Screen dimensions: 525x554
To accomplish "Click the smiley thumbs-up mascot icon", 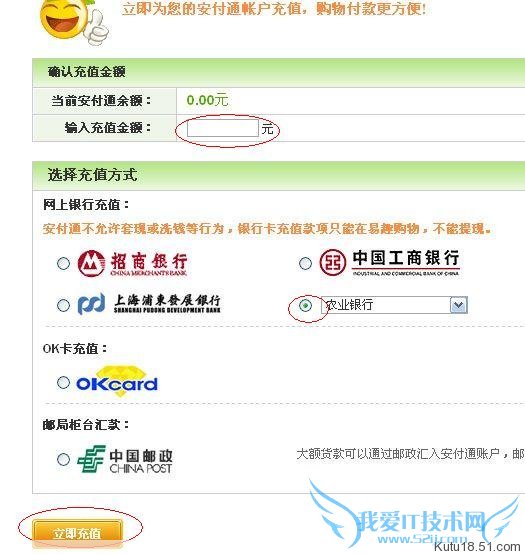I will coord(74,22).
